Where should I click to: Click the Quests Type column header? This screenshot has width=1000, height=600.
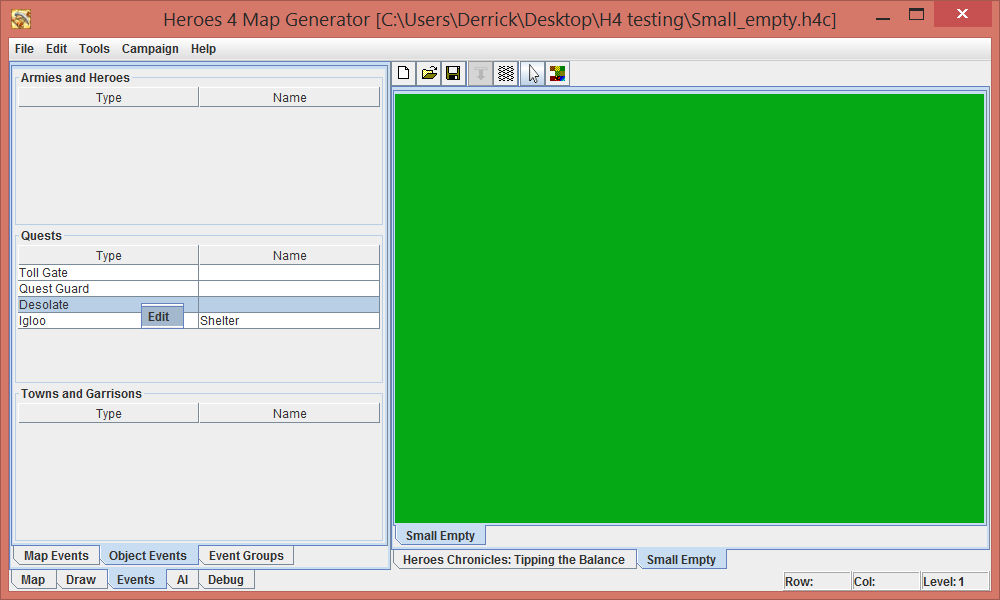[108, 255]
